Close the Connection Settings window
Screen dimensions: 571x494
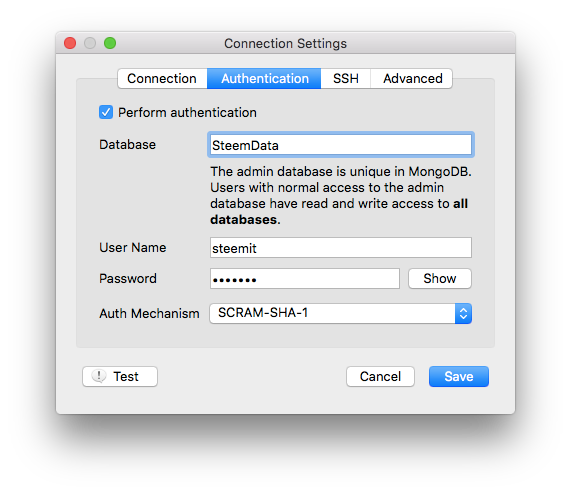click(x=70, y=43)
